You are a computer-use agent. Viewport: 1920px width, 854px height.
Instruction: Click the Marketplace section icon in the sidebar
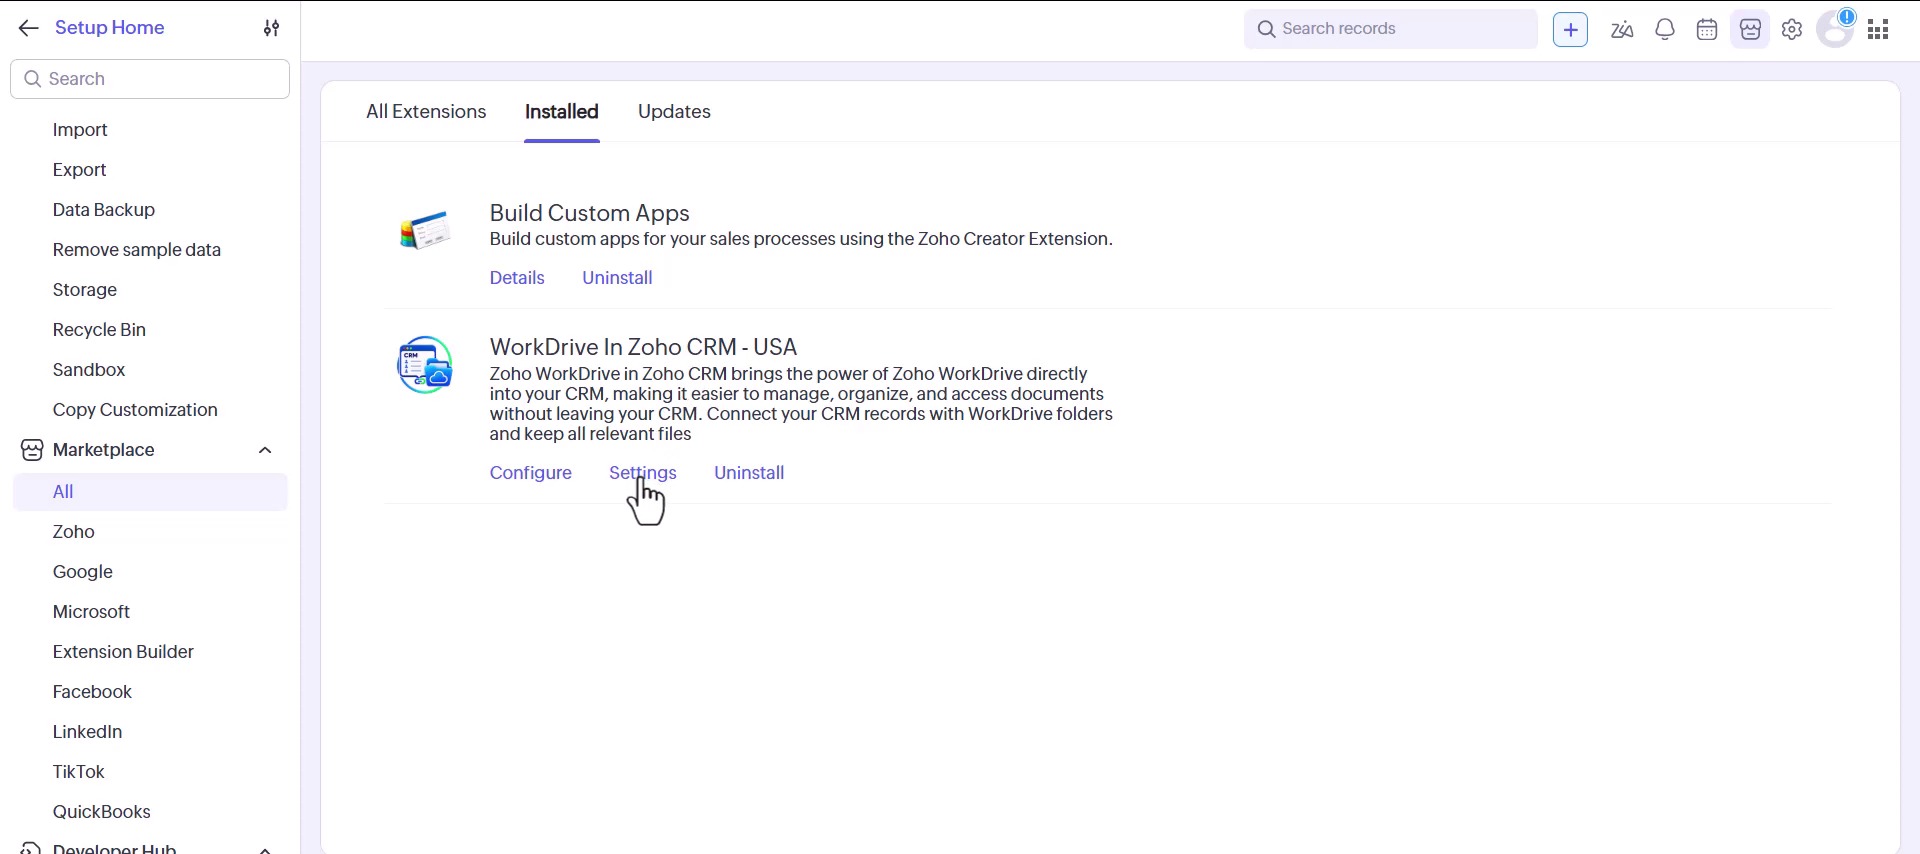pos(32,450)
